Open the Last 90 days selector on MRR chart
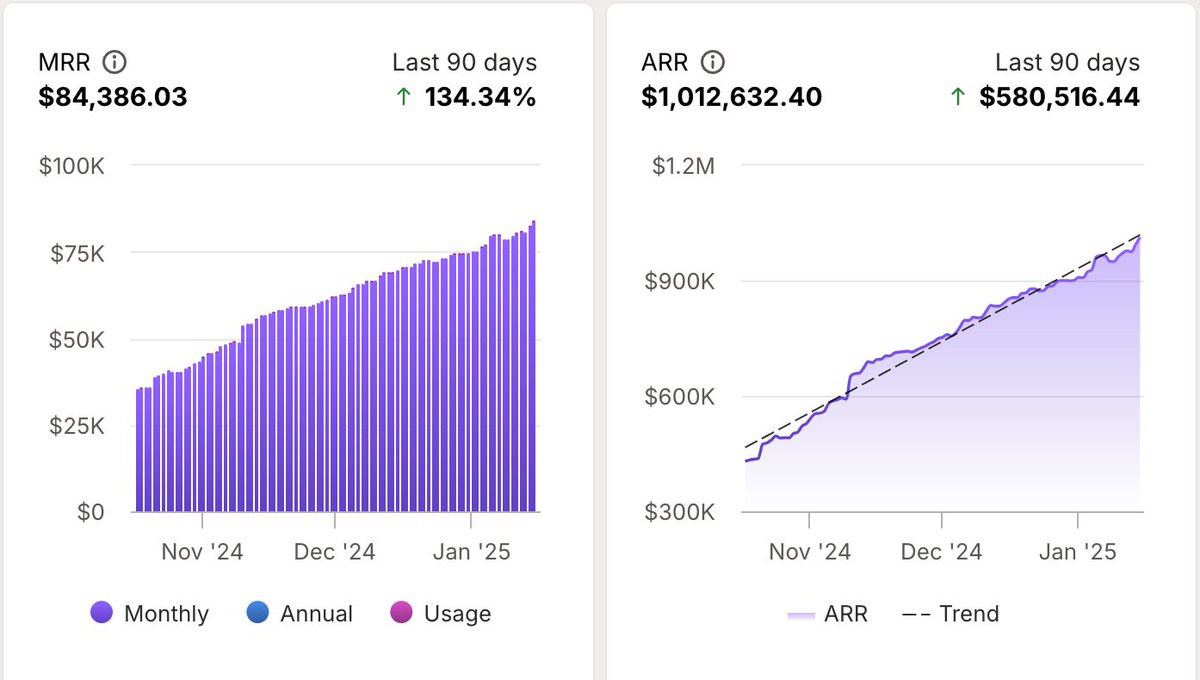The height and width of the screenshot is (680, 1200). [464, 61]
